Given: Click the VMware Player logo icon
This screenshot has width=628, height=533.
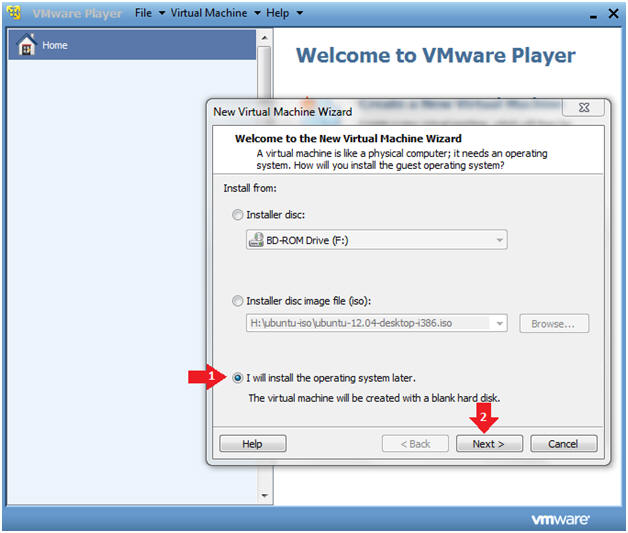Looking at the screenshot, I should tap(14, 13).
